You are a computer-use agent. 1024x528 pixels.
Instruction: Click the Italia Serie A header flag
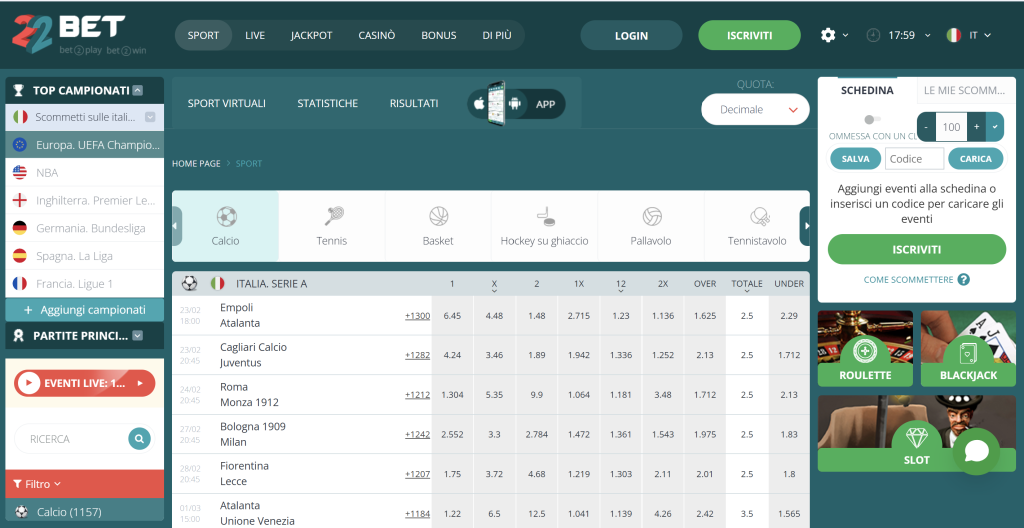(217, 284)
